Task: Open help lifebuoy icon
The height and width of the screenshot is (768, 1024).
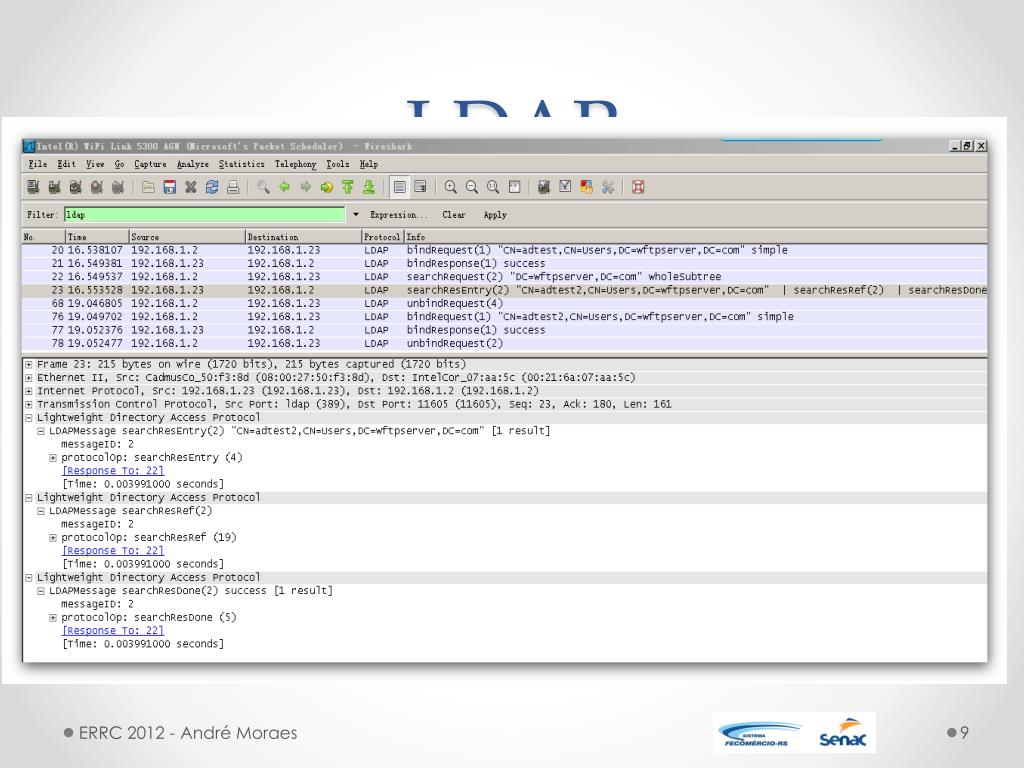Action: (638, 187)
